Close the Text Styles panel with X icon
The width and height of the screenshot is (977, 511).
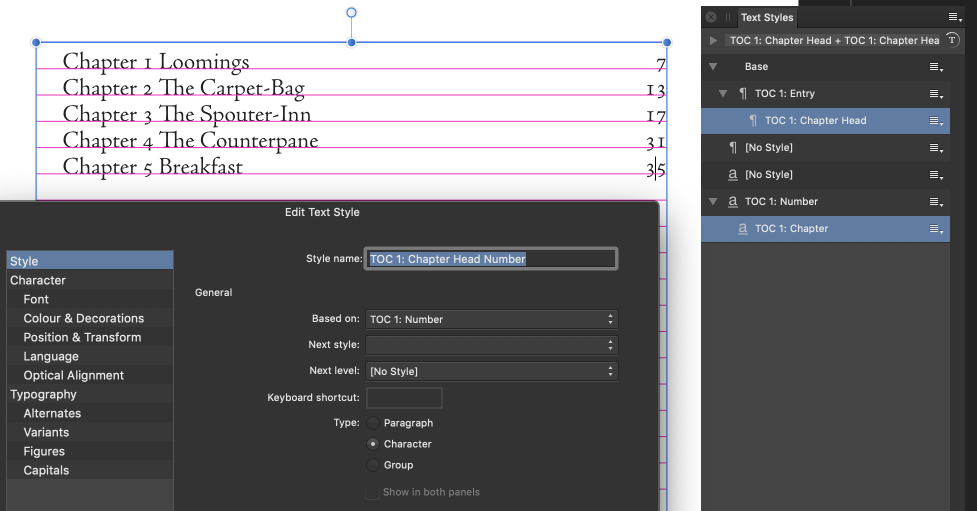tap(711, 17)
